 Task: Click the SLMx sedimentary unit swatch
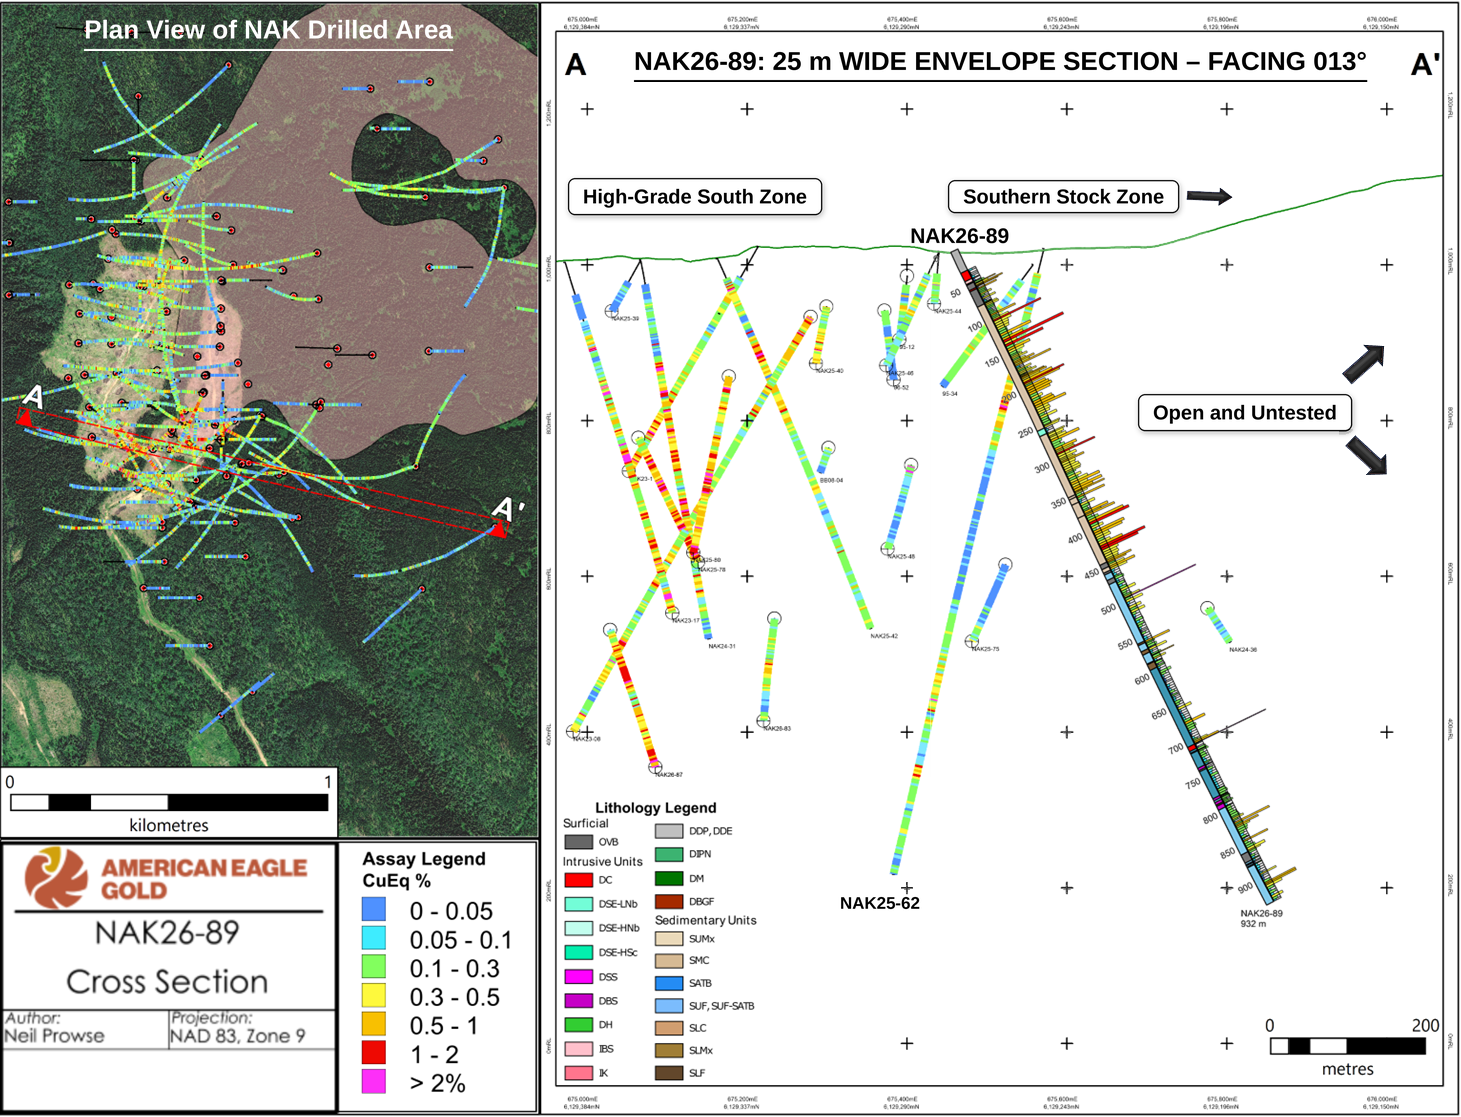point(669,1050)
